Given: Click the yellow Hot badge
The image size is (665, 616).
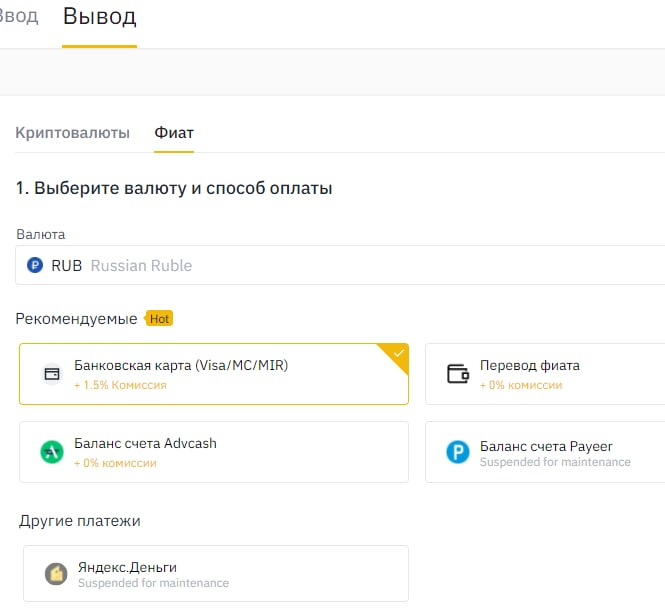Looking at the screenshot, I should pos(159,319).
